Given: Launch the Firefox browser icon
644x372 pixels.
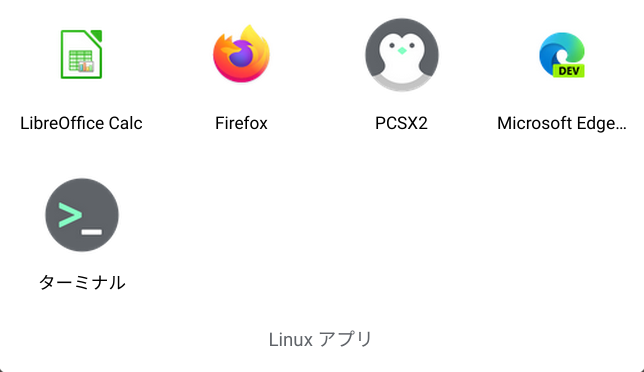Looking at the screenshot, I should (241, 54).
